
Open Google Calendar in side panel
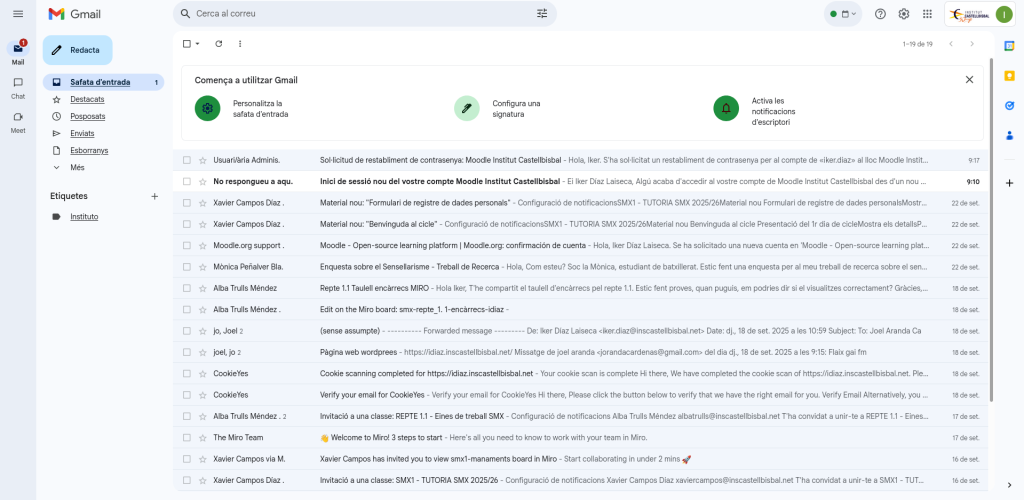1009,46
